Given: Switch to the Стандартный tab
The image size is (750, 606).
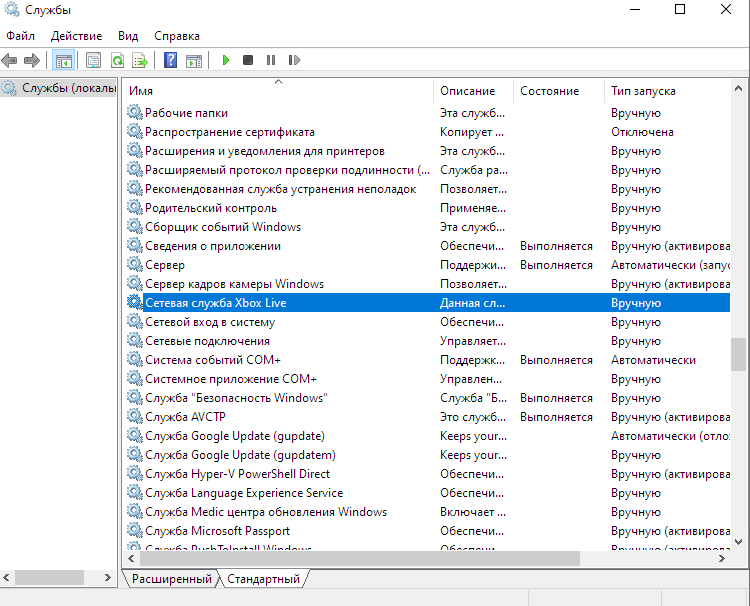Looking at the screenshot, I should pos(263,579).
